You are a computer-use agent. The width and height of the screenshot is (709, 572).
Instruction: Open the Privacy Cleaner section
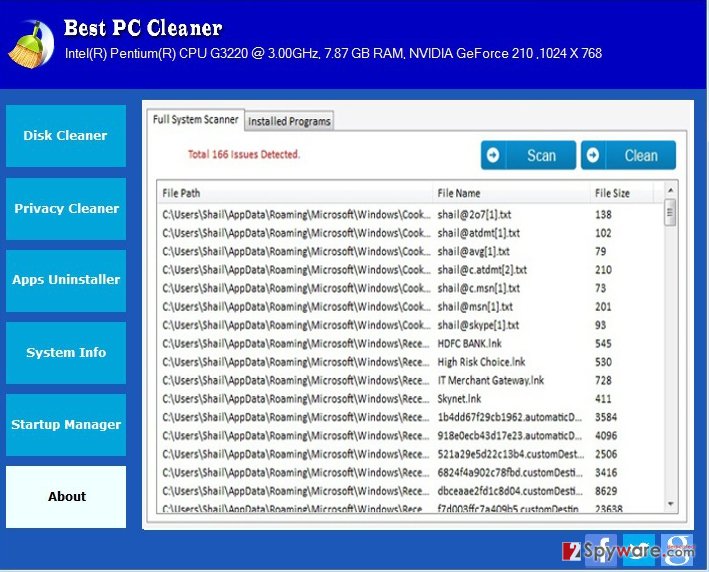tap(66, 208)
